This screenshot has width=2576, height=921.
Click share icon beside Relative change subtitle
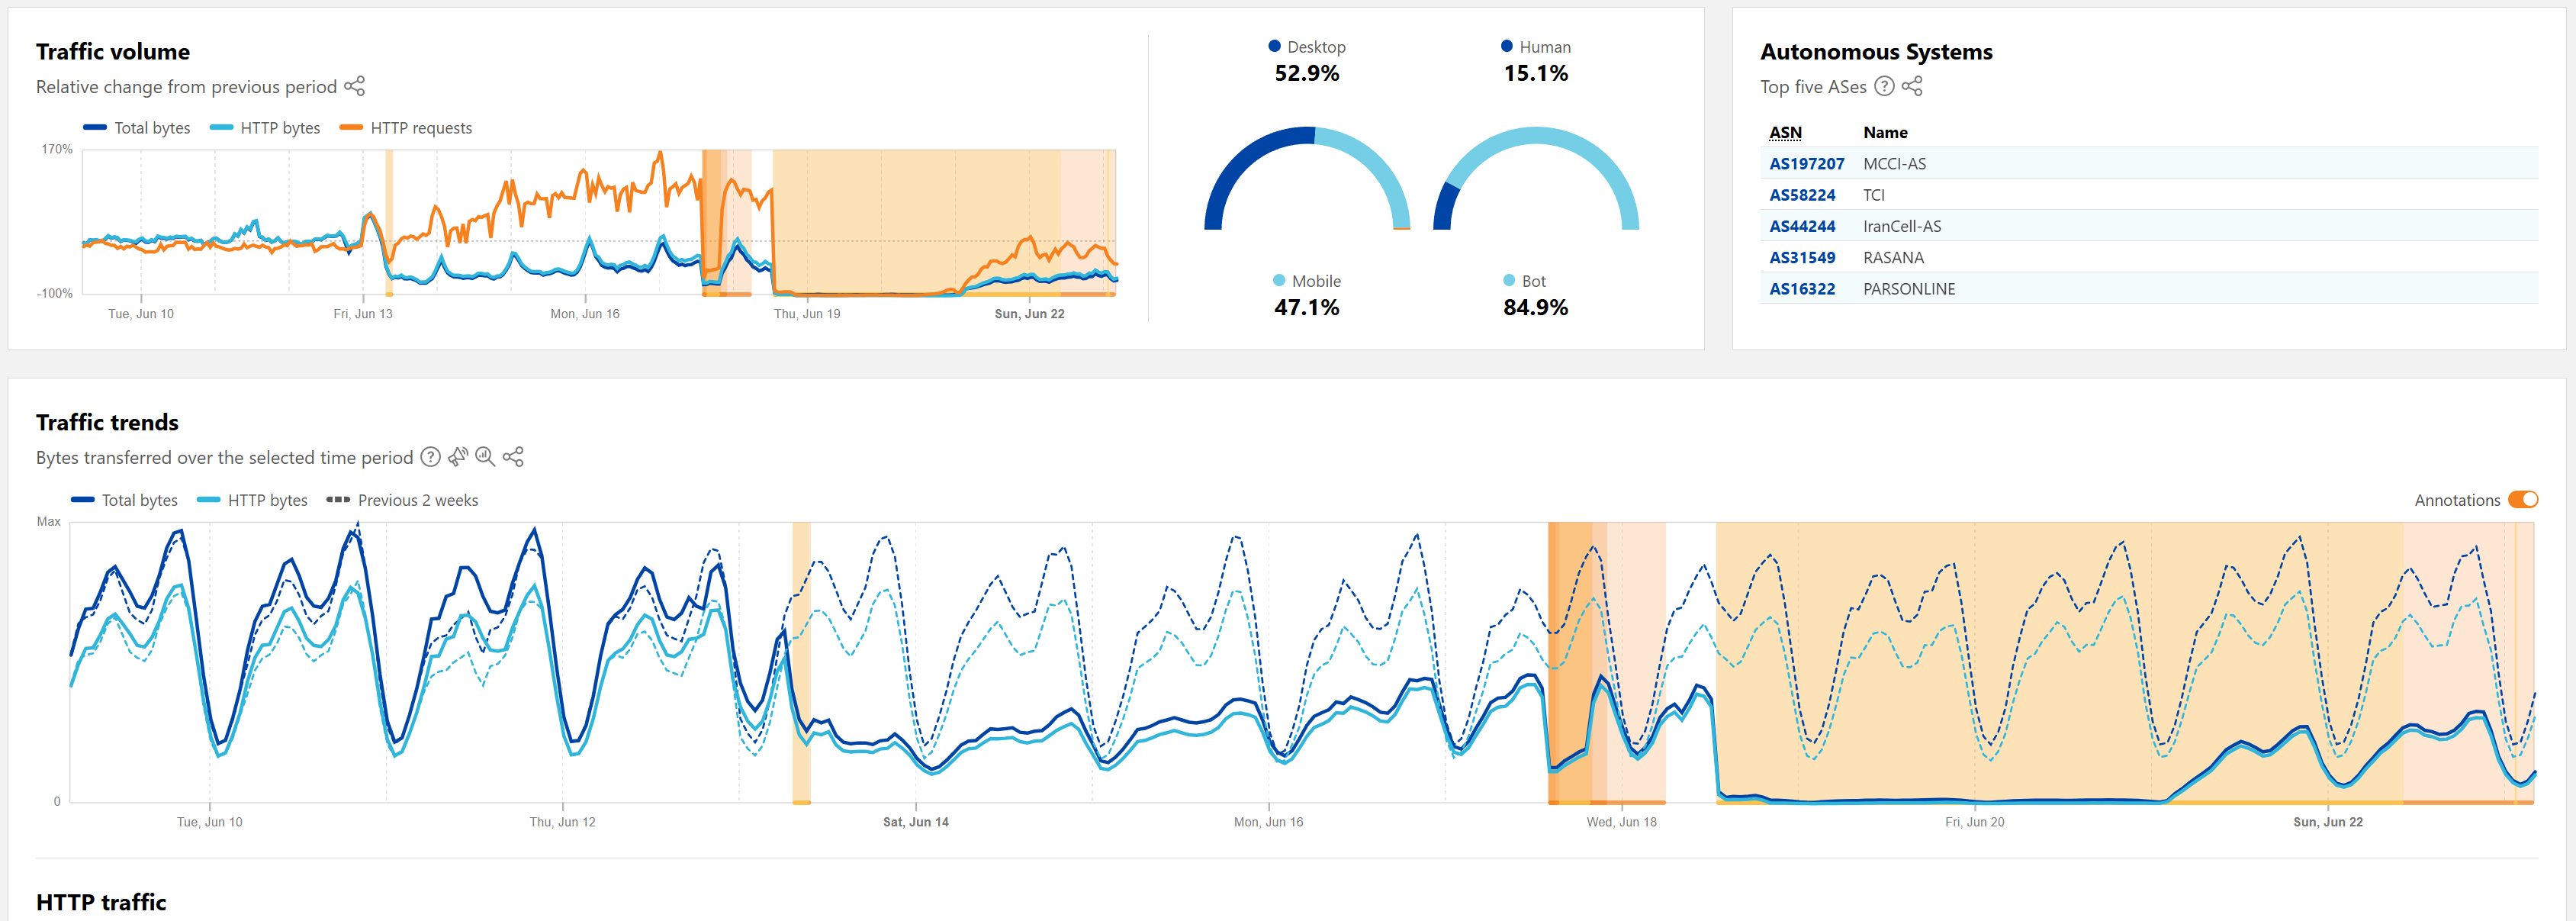[355, 86]
